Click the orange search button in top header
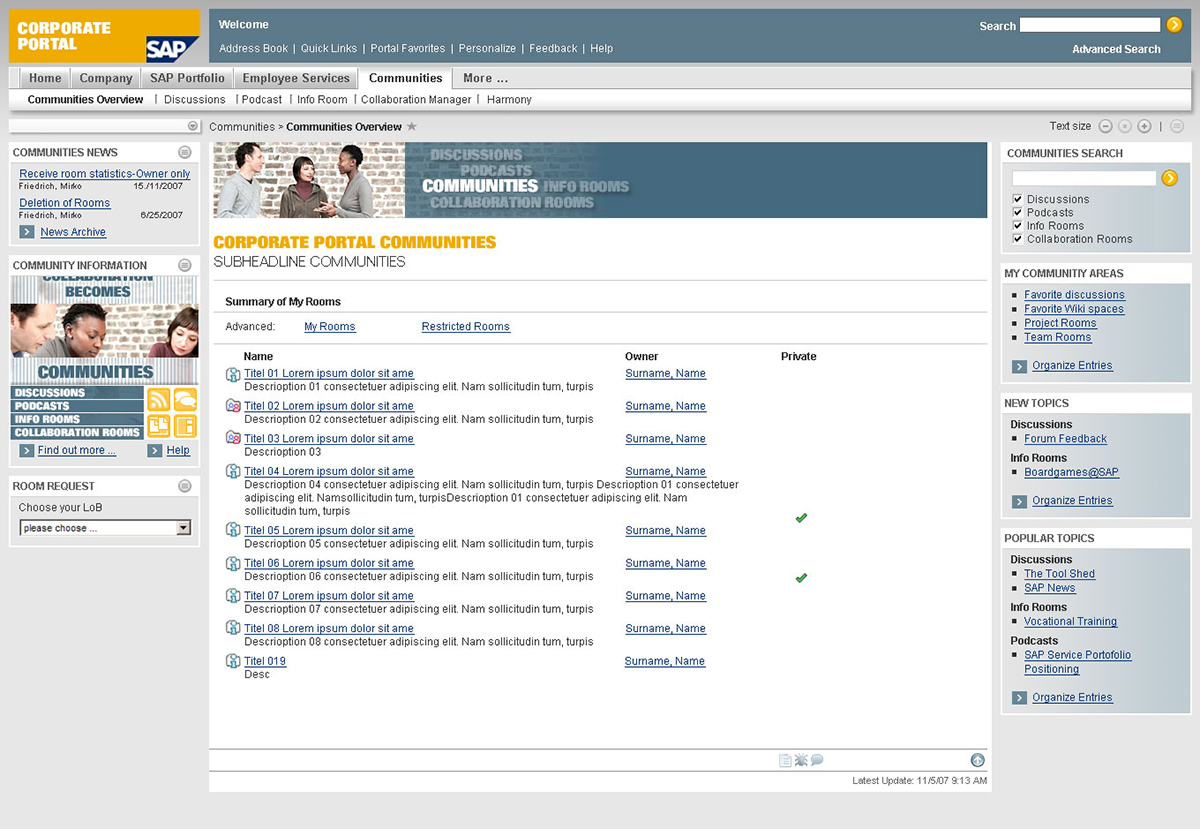Screen dimensions: 1200x829 [x=1174, y=25]
